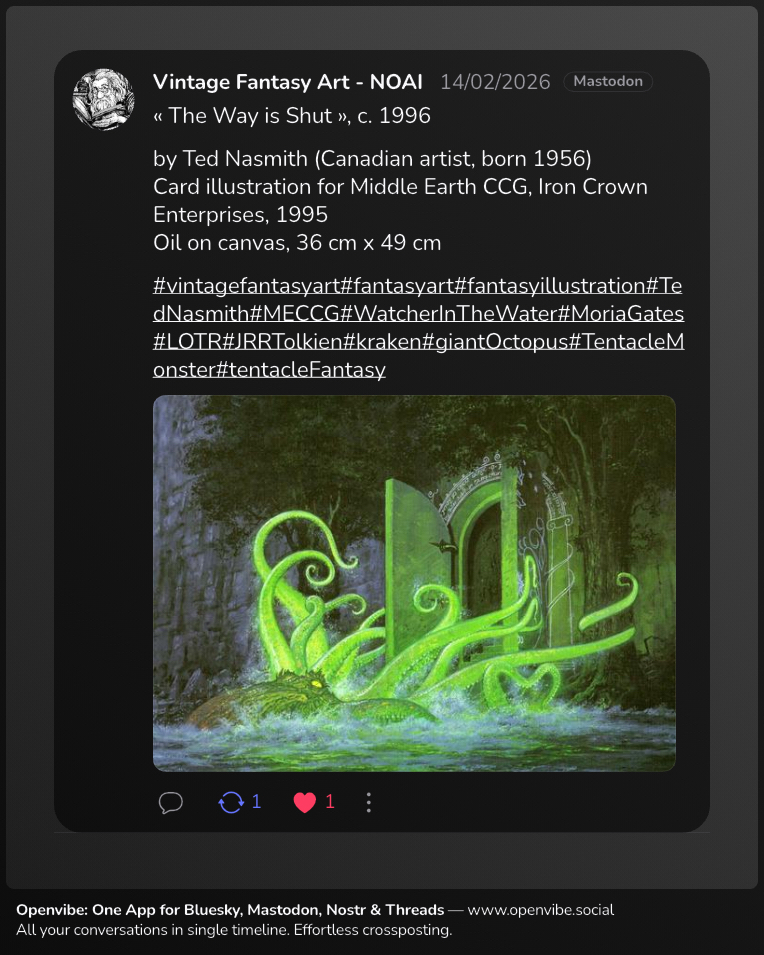
Task: Follow the #vintagefantasyart hashtag
Action: click(x=246, y=286)
